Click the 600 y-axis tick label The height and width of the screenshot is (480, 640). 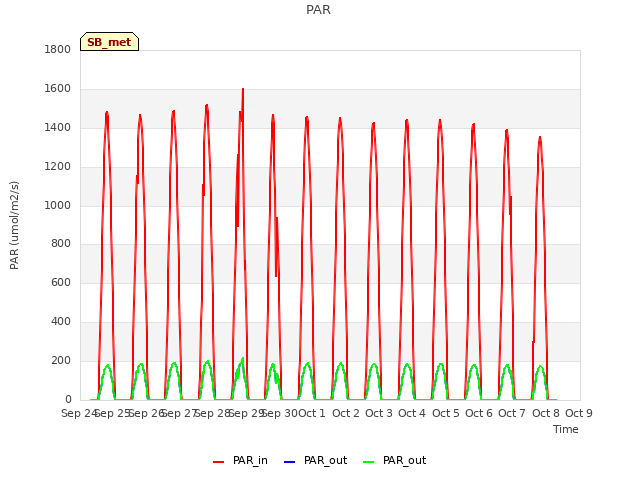61,282
